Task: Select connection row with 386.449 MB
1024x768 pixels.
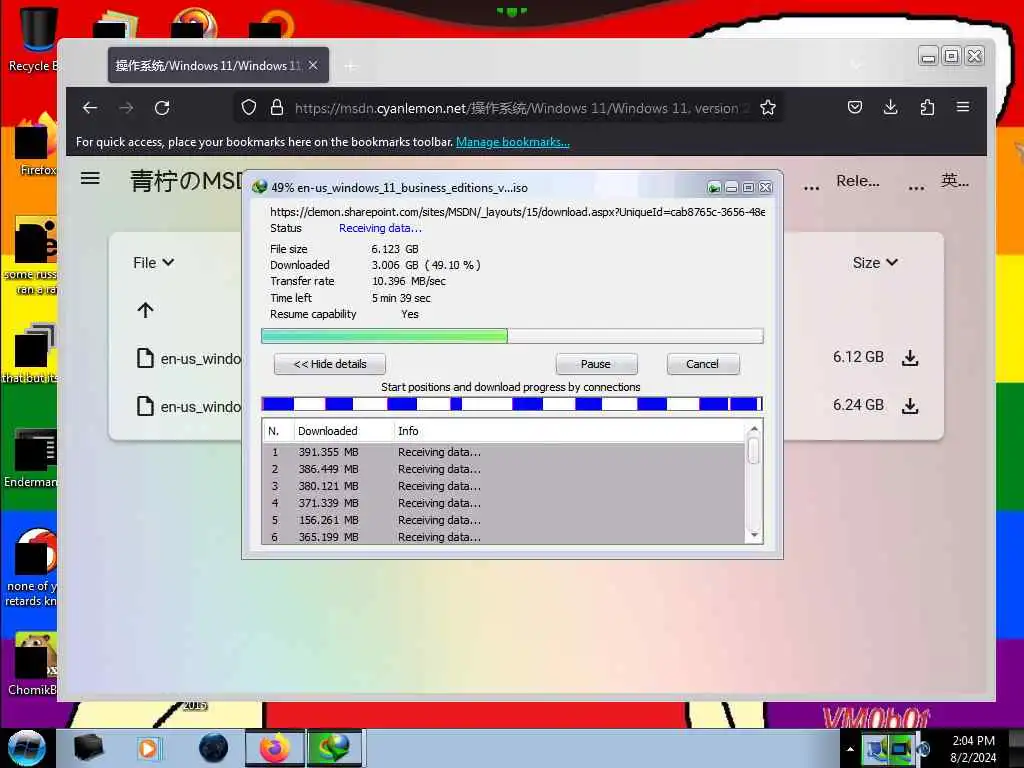Action: point(504,469)
